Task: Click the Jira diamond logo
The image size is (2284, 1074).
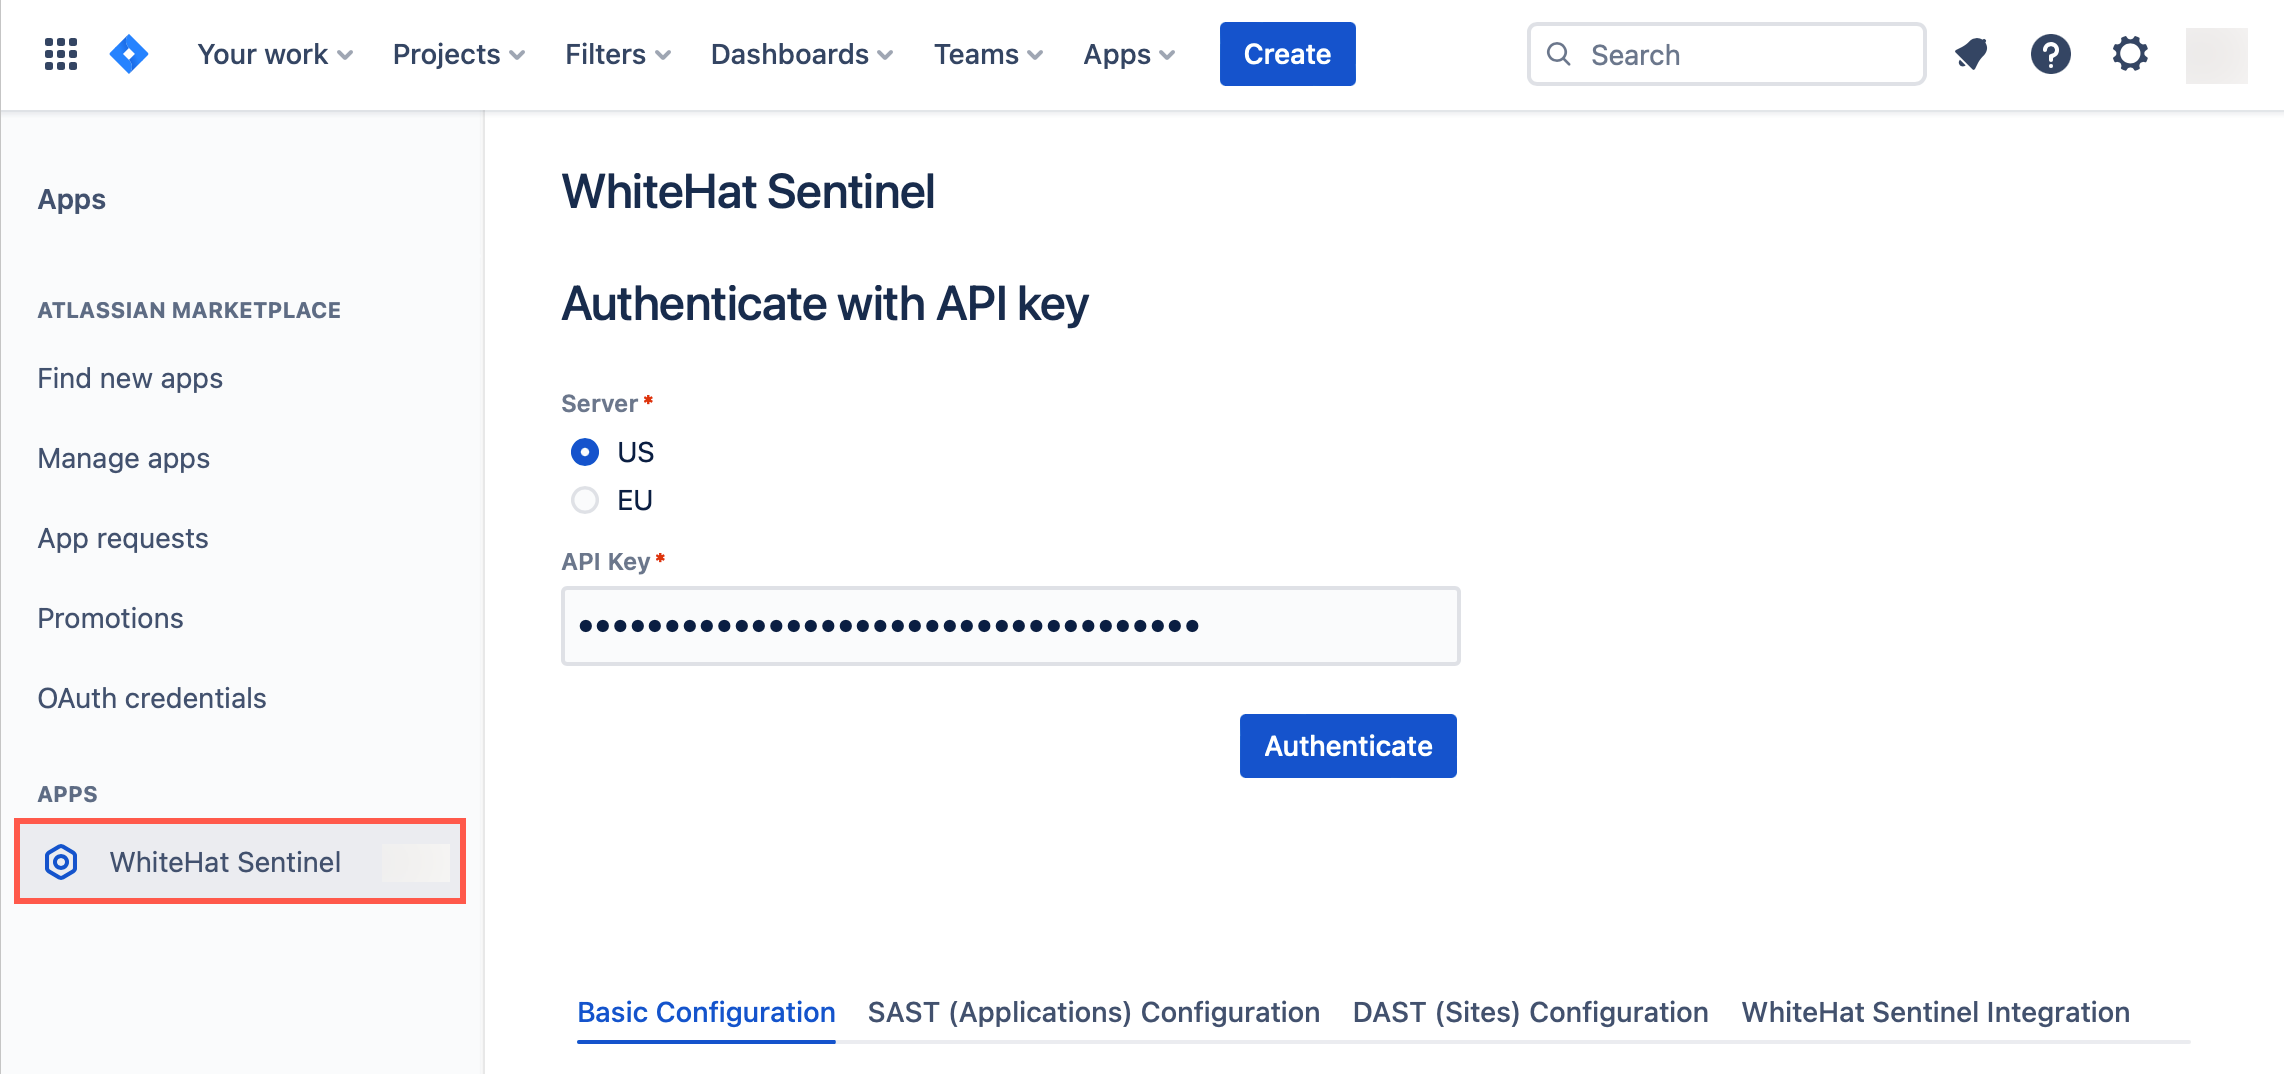Action: (x=129, y=54)
